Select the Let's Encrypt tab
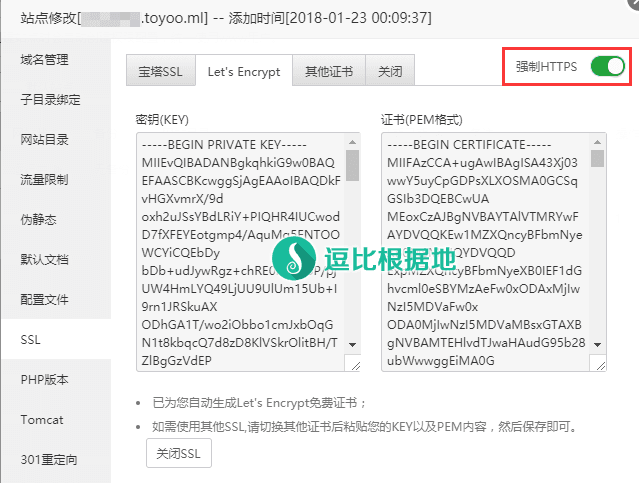This screenshot has height=483, width=639. click(x=244, y=71)
